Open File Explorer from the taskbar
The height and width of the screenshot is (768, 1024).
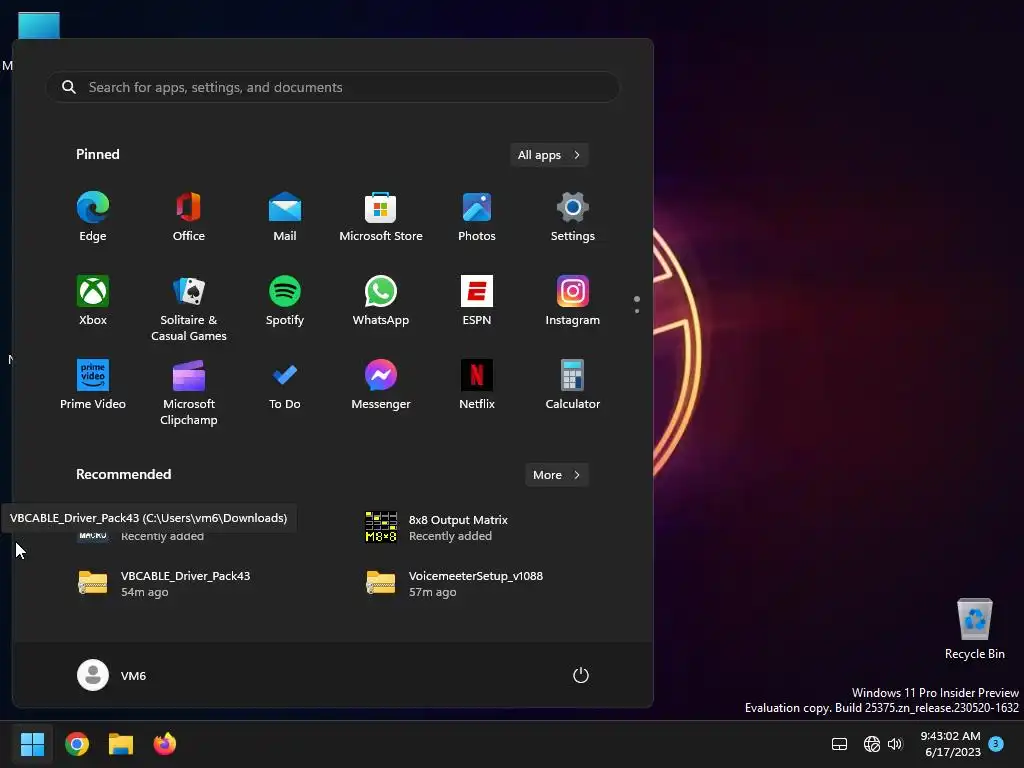tap(121, 744)
